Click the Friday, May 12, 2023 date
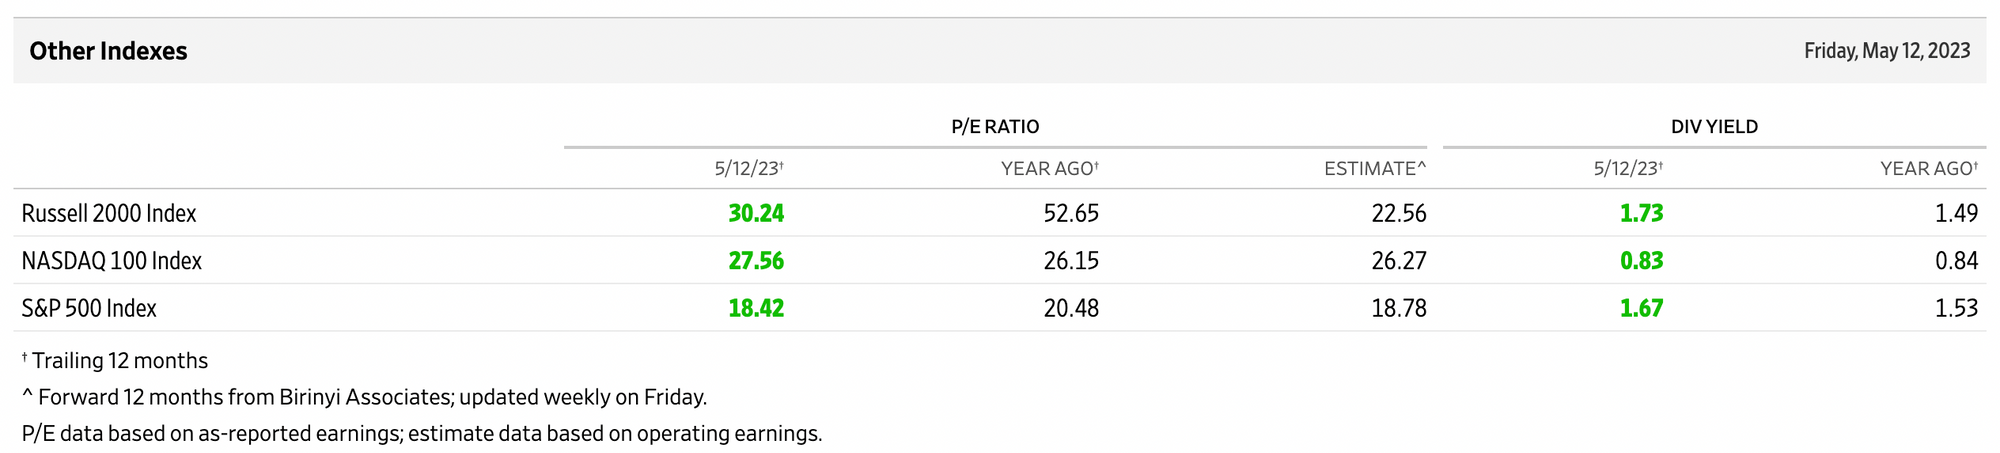Image resolution: width=2000 pixels, height=453 pixels. (1886, 51)
